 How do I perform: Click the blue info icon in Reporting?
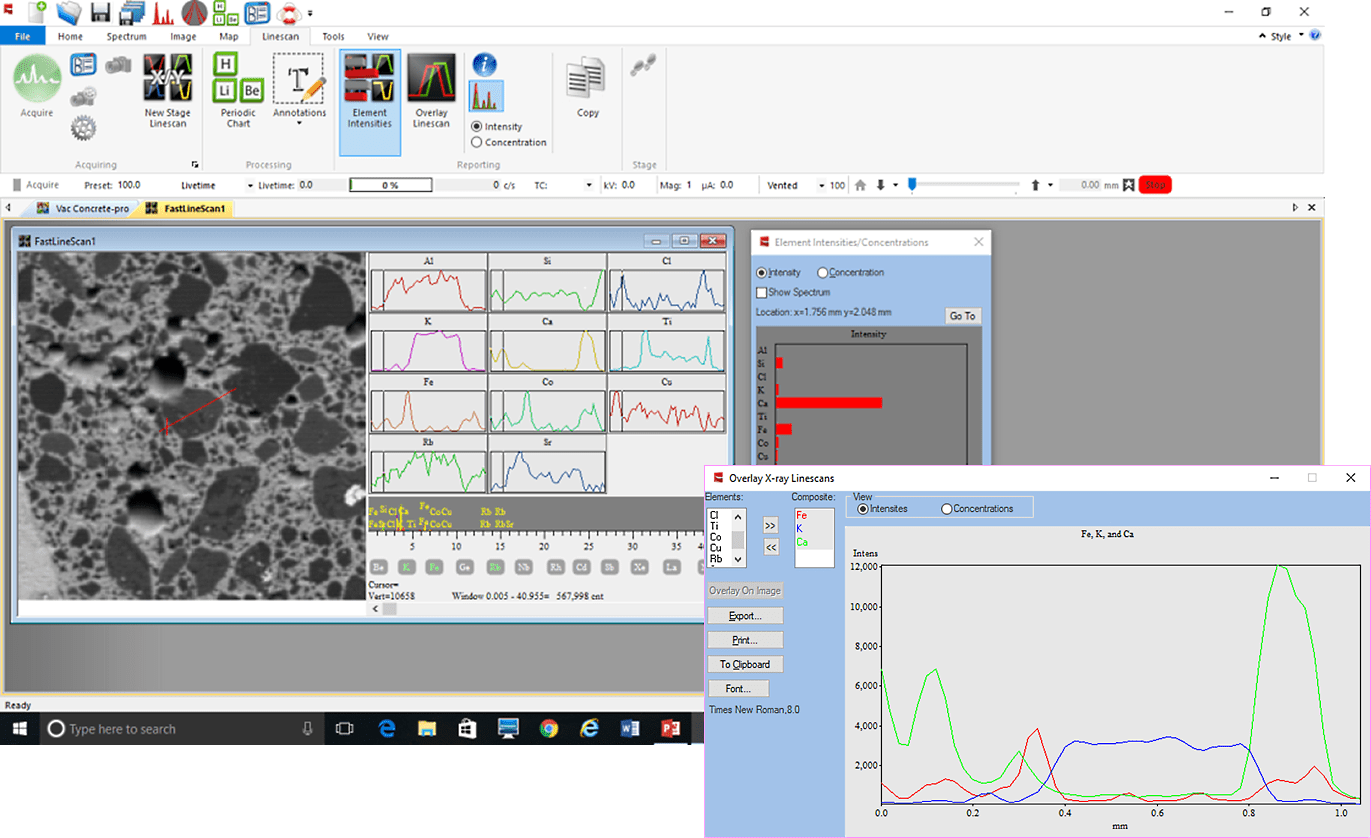(x=485, y=65)
